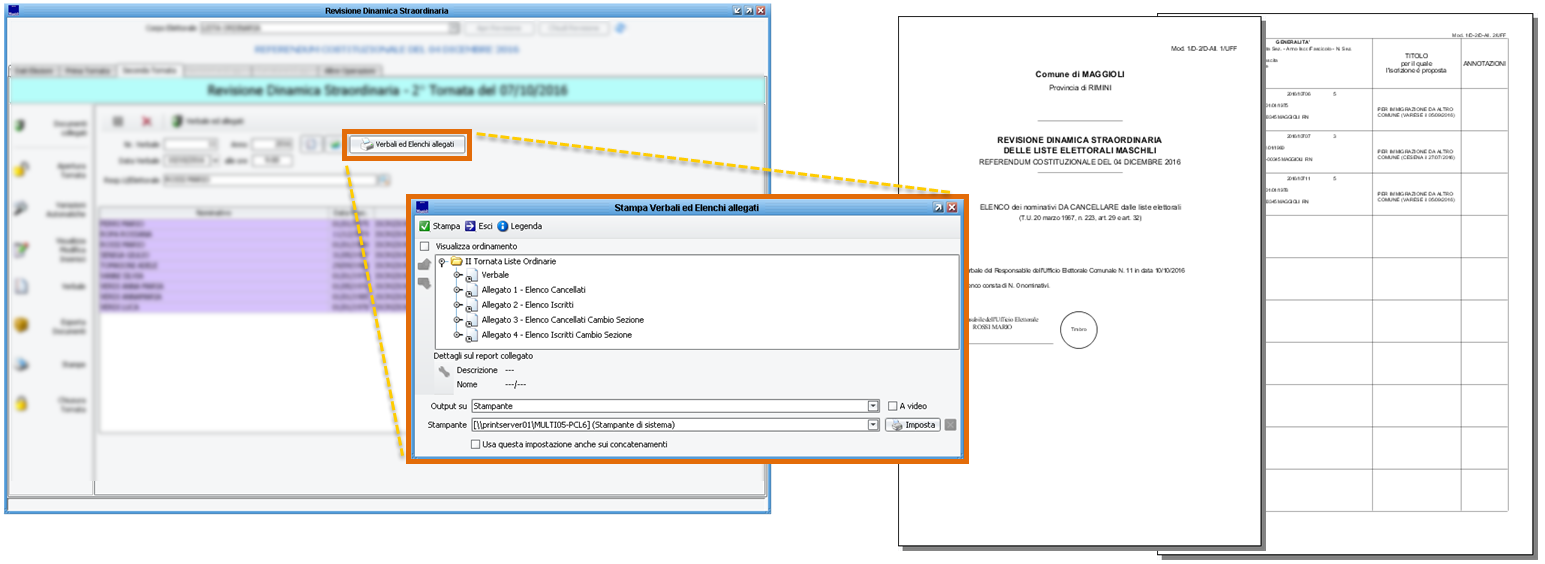1545x564 pixels.
Task: Expand Allegato 4 - Elenco Iscritti Cambio Sezione node
Action: point(457,335)
